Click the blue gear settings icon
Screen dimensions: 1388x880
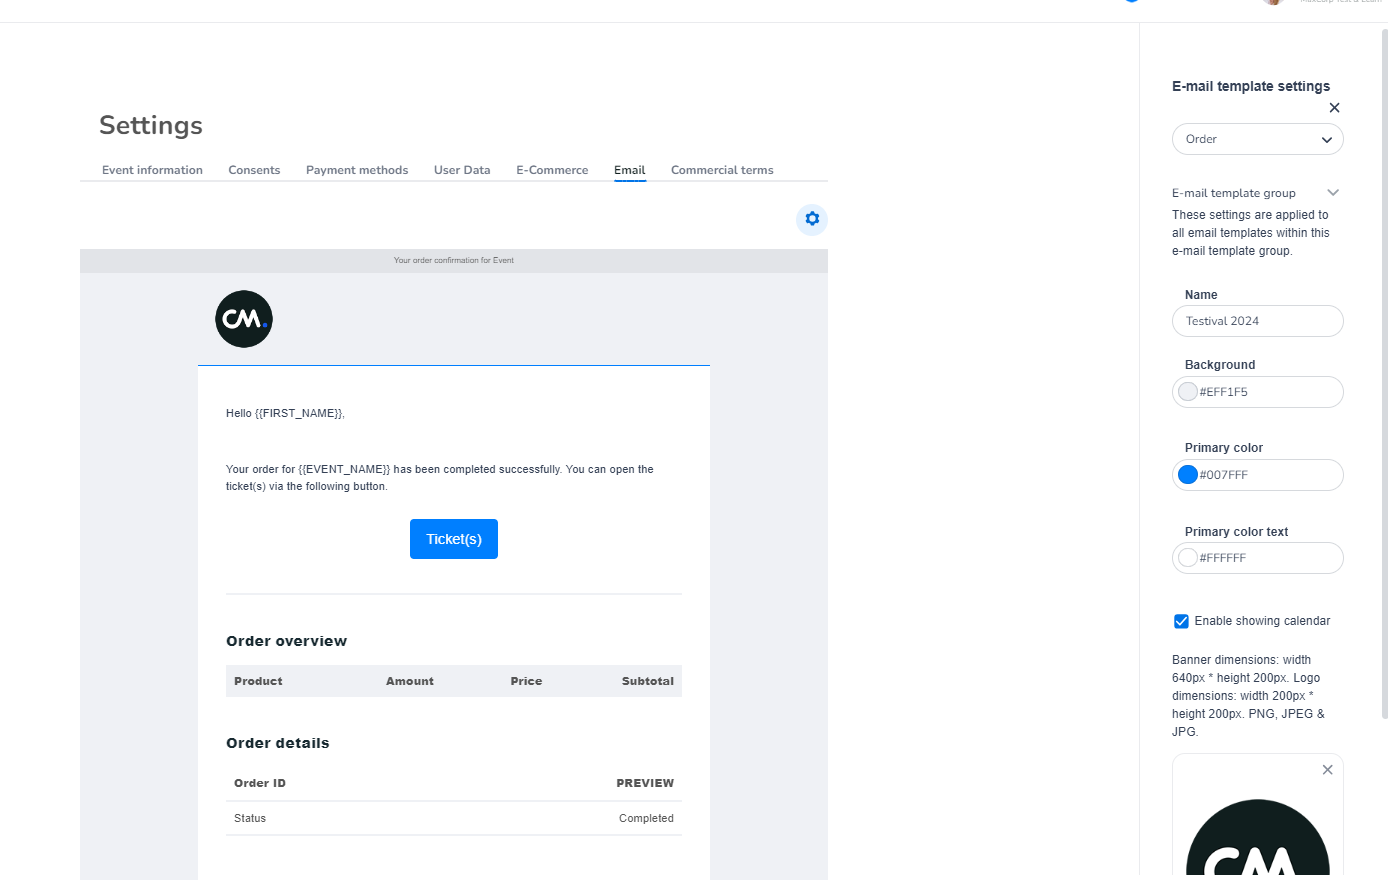(x=812, y=219)
